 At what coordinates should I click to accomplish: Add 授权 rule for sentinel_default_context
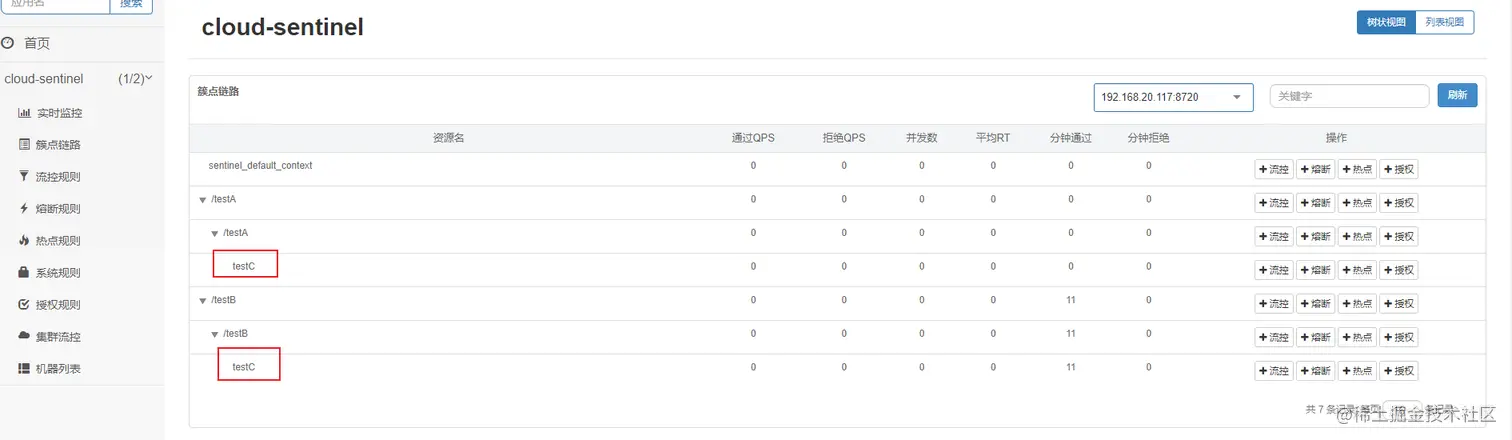(1399, 169)
